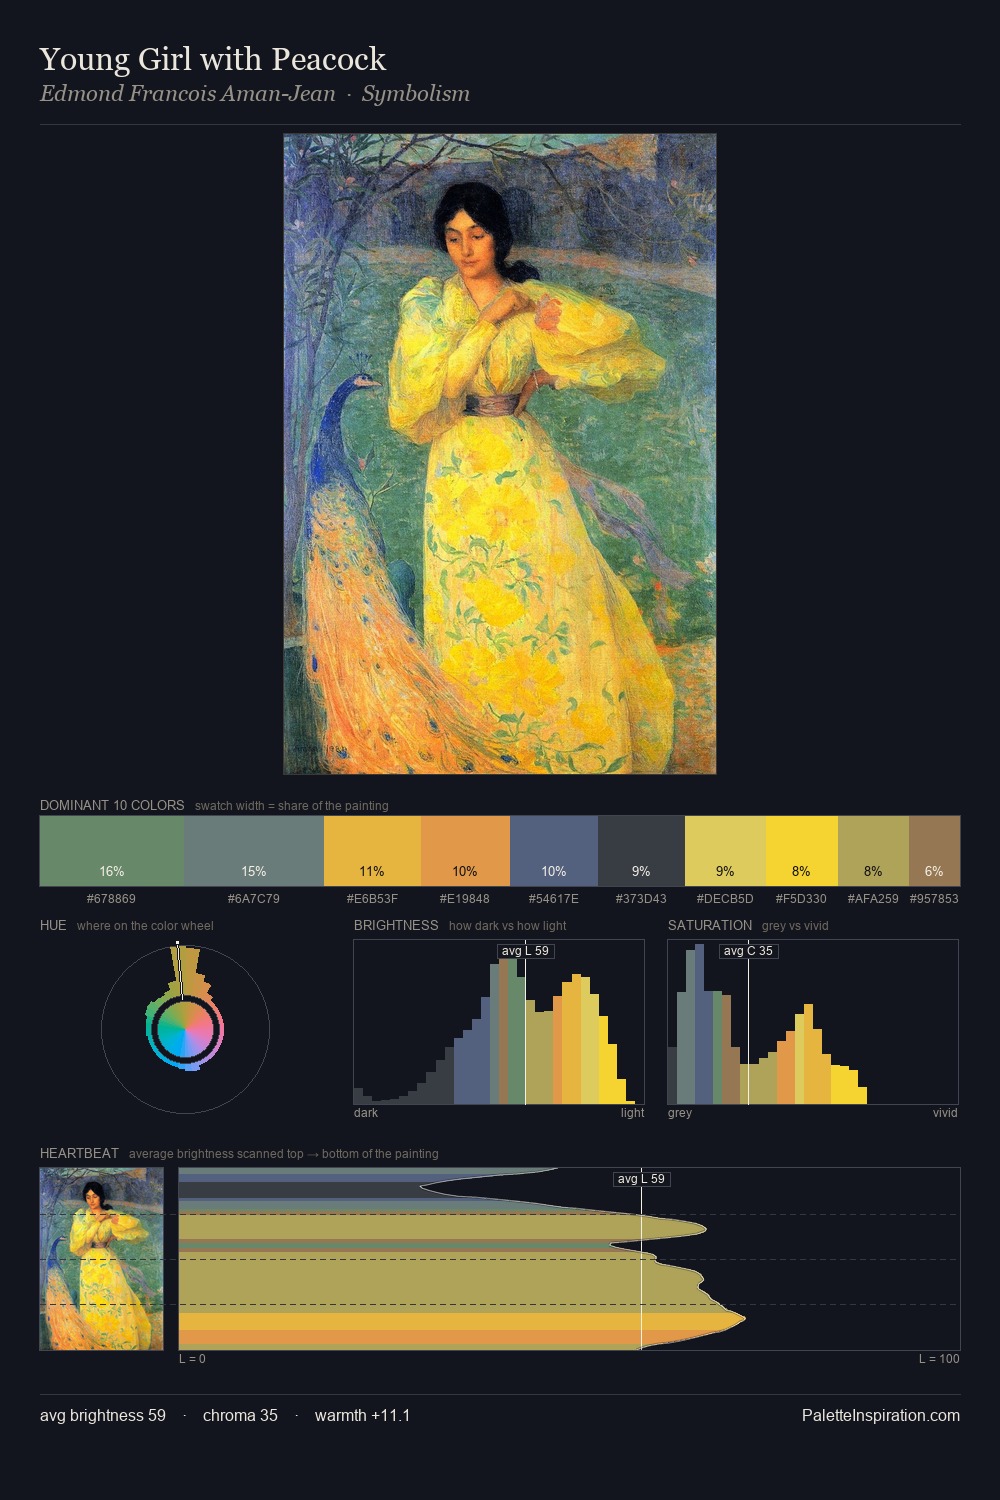Select the slate blue #54617E swatch
This screenshot has width=1000, height=1500.
[554, 851]
